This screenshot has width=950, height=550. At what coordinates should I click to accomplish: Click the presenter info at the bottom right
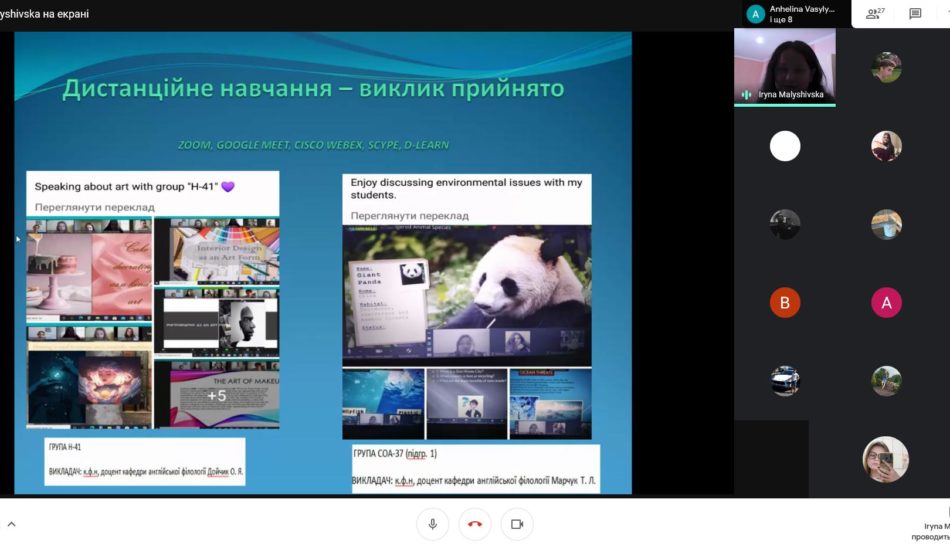coord(930,530)
